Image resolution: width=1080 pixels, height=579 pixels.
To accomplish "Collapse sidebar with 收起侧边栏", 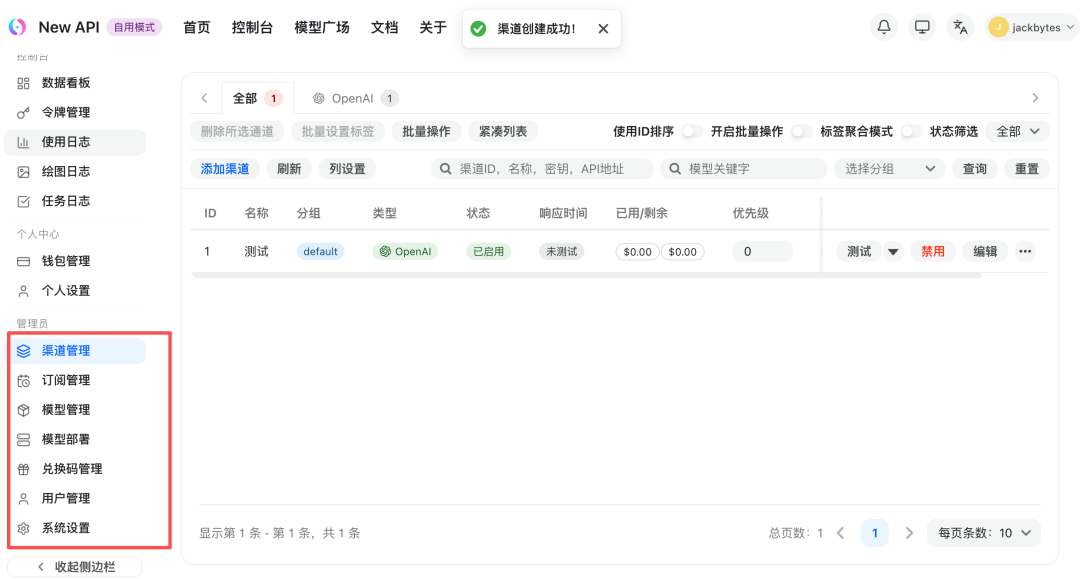I will [x=75, y=567].
